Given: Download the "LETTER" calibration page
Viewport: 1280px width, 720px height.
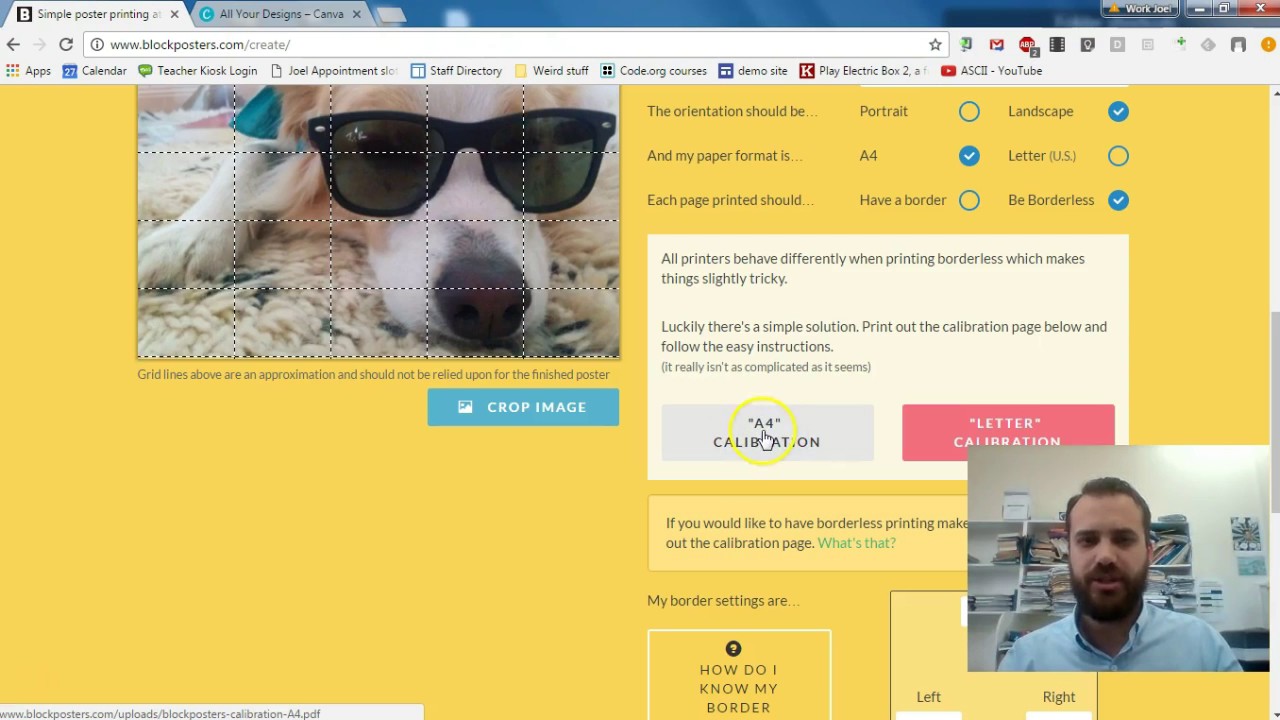Looking at the screenshot, I should click(1008, 433).
